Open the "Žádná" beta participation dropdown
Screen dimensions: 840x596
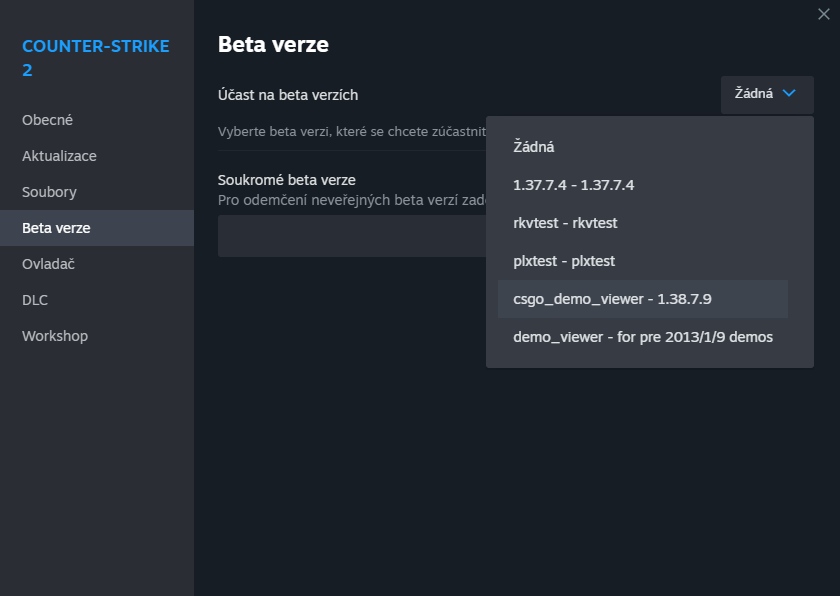tap(766, 94)
